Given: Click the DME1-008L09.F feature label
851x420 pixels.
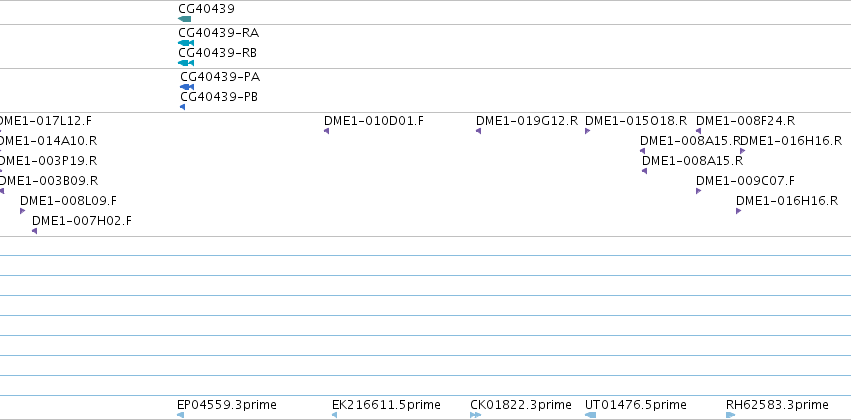Looking at the screenshot, I should [x=68, y=201].
